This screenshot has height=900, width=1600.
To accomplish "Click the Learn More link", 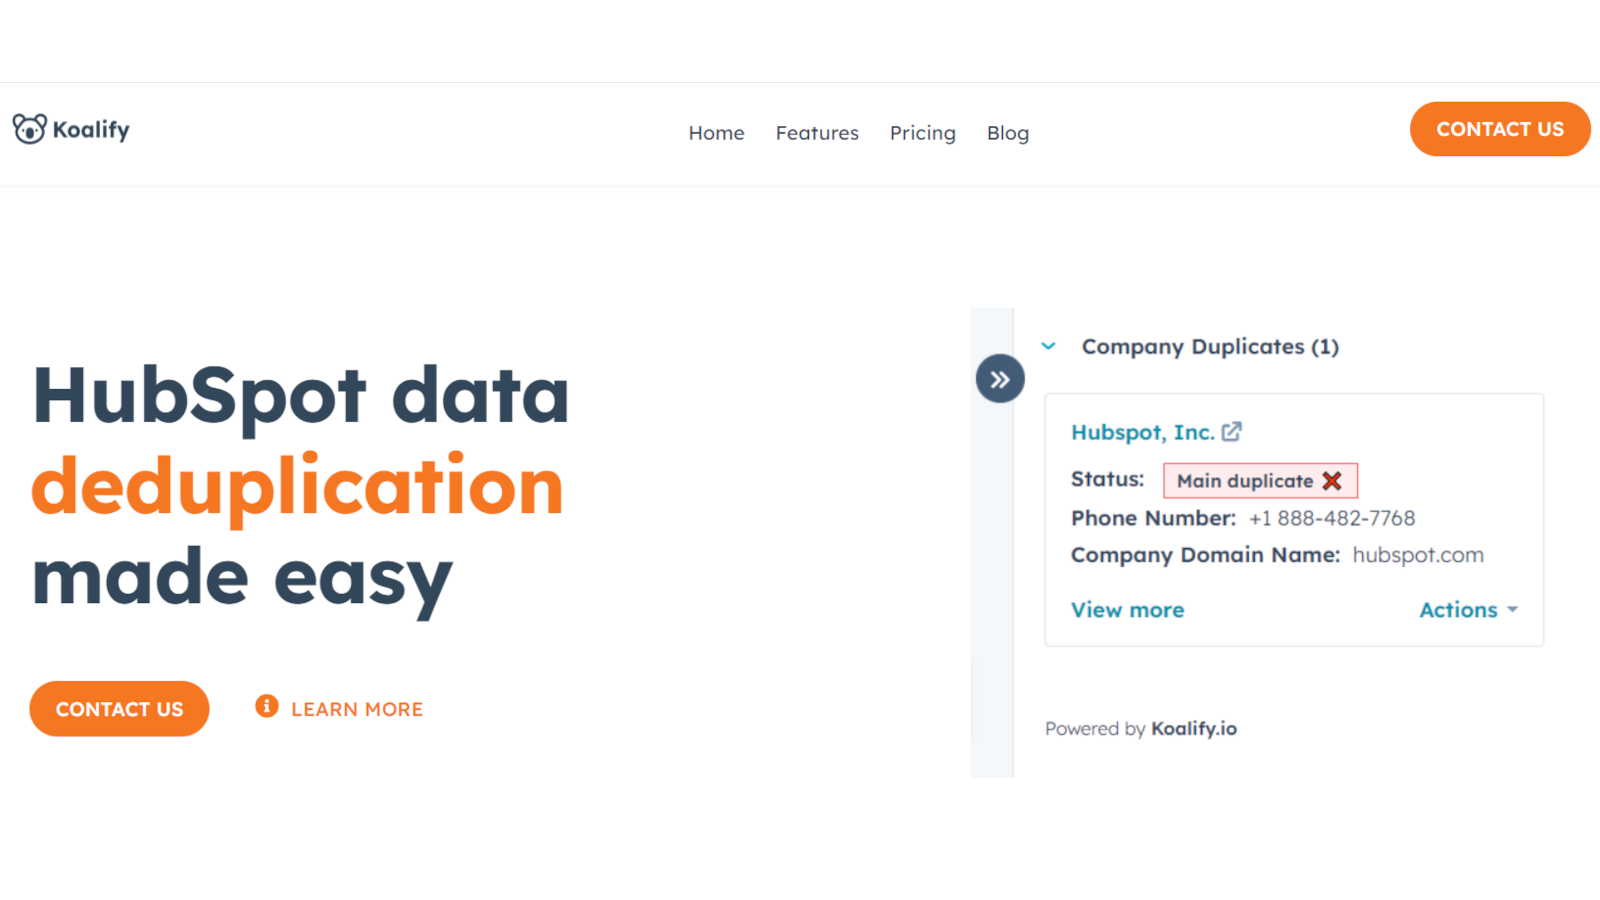I will point(357,708).
